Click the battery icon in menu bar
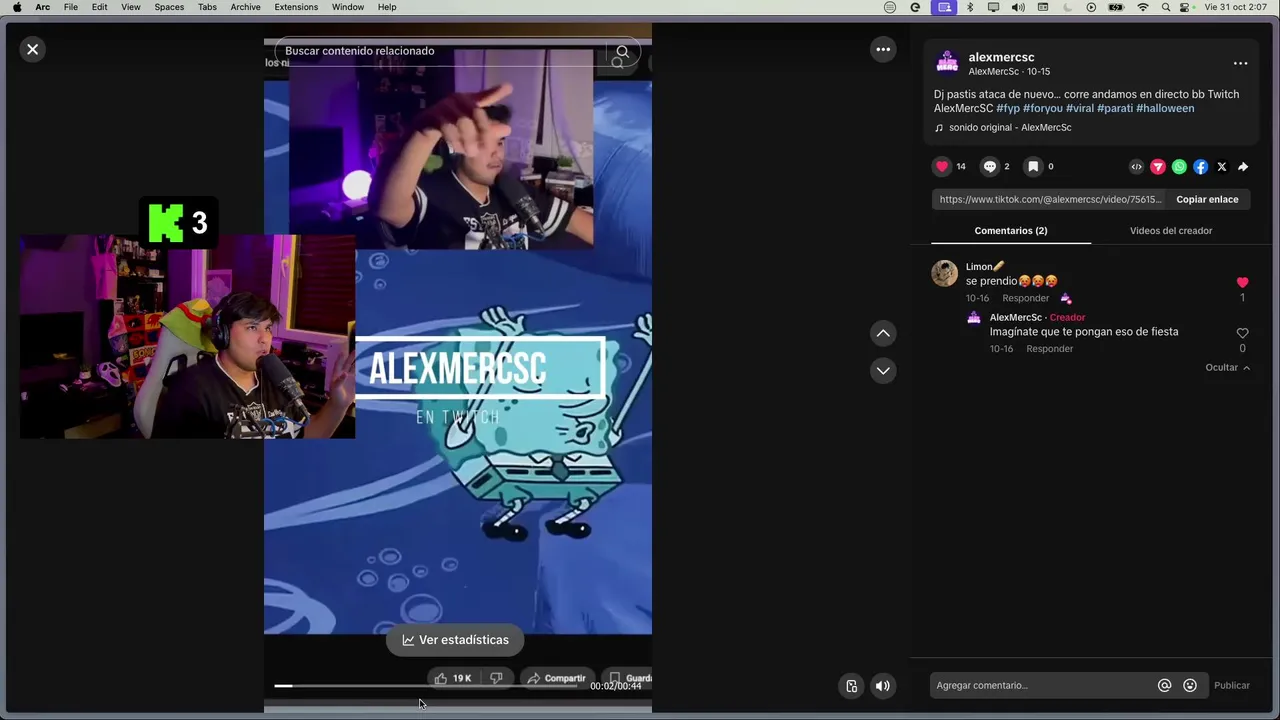This screenshot has height=720, width=1280. pyautogui.click(x=1116, y=7)
